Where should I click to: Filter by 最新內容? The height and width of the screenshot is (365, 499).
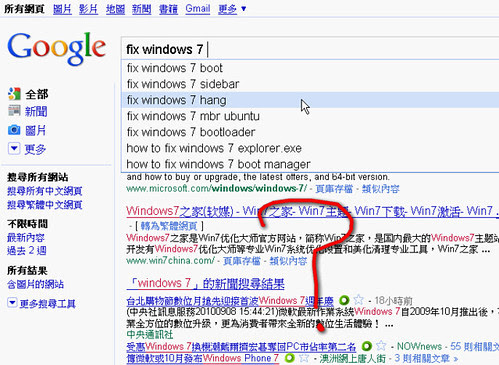click(x=26, y=238)
